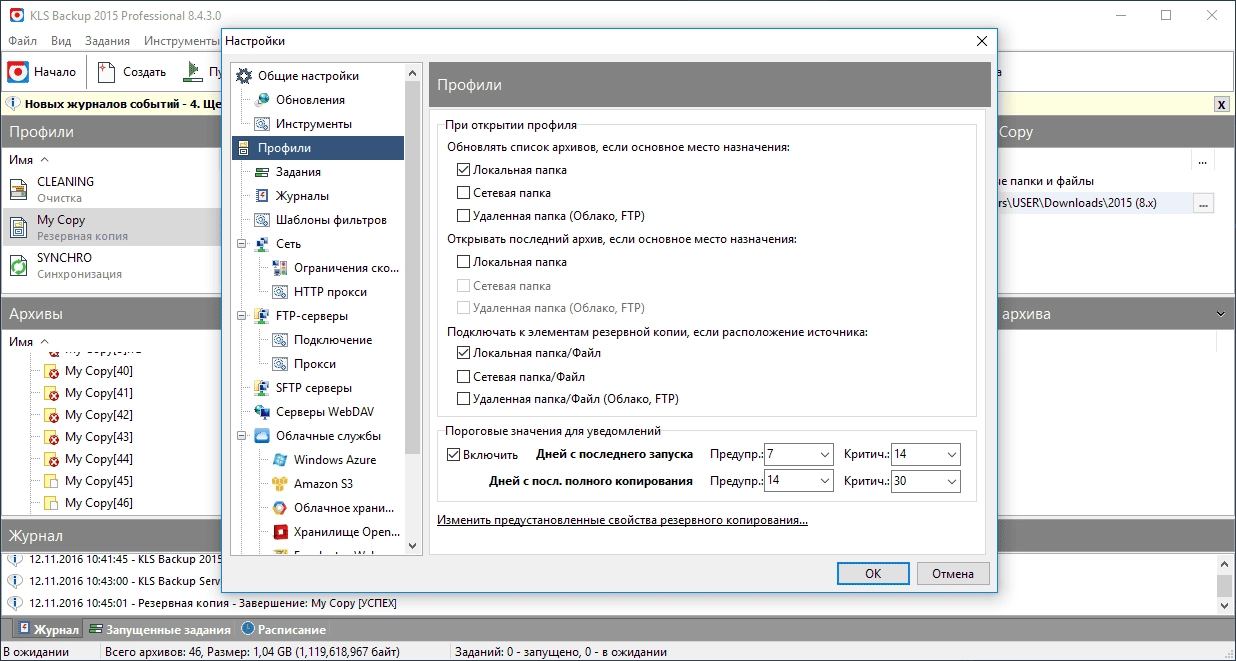Select Обновления icon in settings tree

[x=262, y=100]
